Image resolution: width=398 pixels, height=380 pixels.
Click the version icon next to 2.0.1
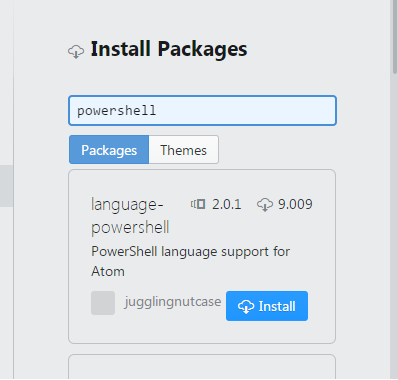pos(198,204)
